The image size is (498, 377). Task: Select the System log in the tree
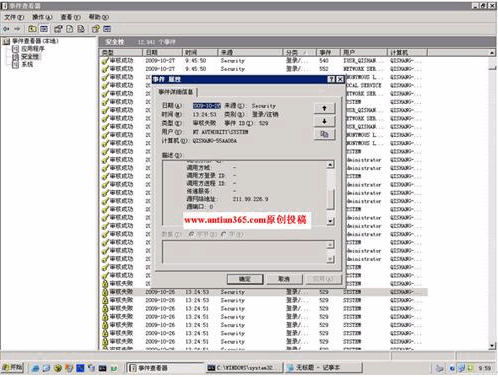27,64
